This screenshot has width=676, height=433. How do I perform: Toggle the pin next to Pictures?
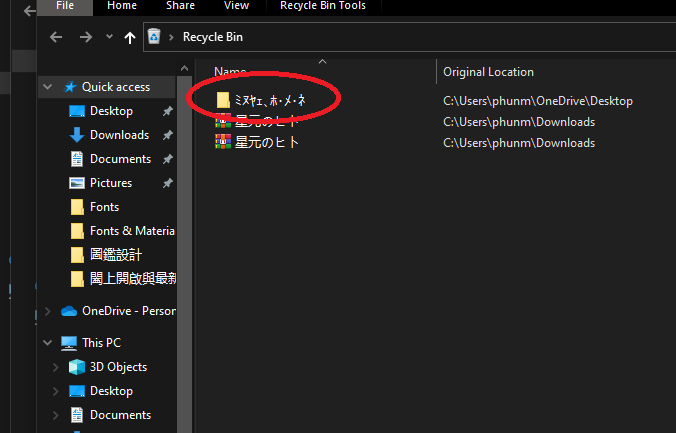pos(167,183)
